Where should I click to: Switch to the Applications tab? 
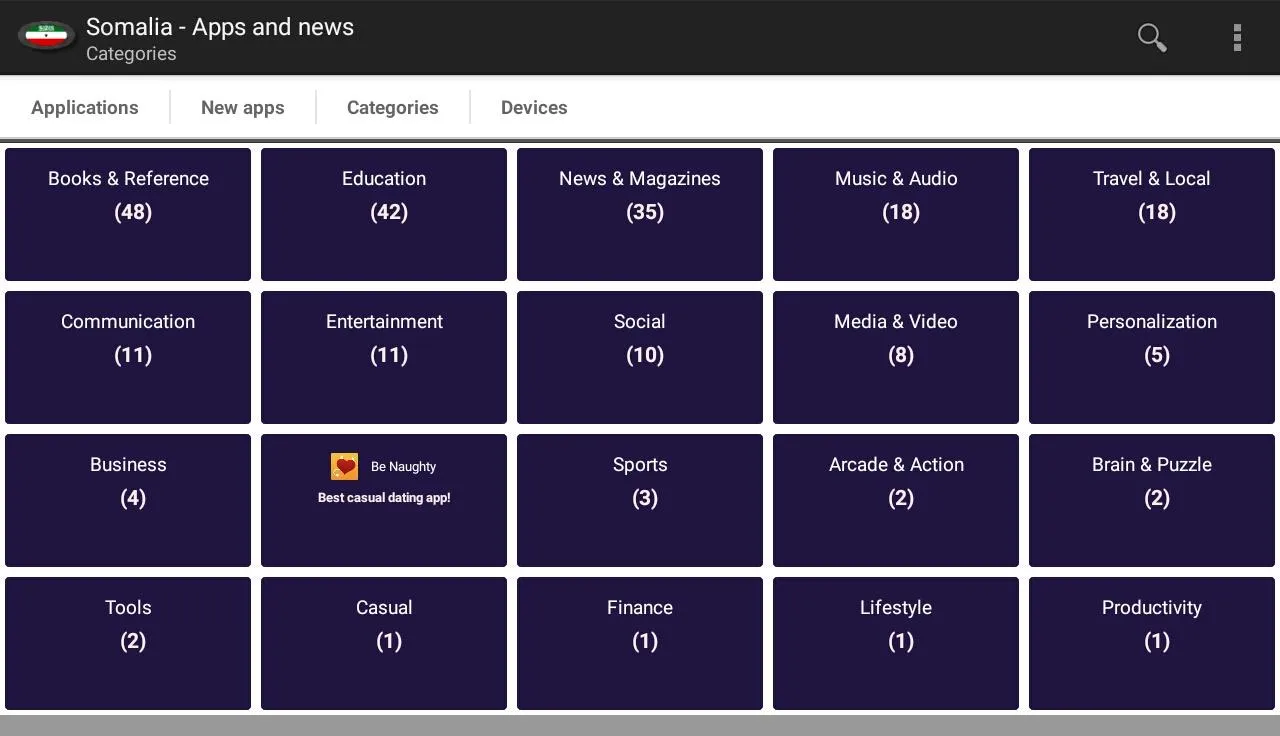click(x=85, y=108)
